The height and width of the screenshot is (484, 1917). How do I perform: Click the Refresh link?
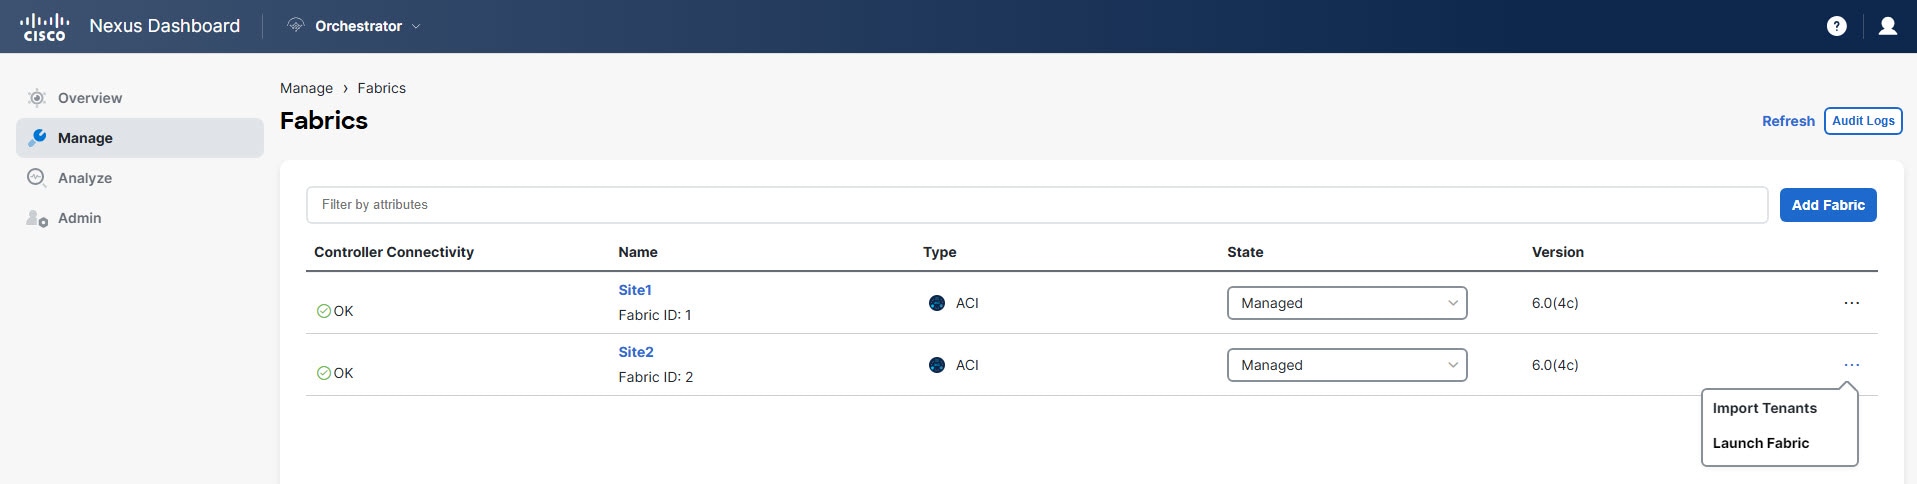[x=1787, y=121]
